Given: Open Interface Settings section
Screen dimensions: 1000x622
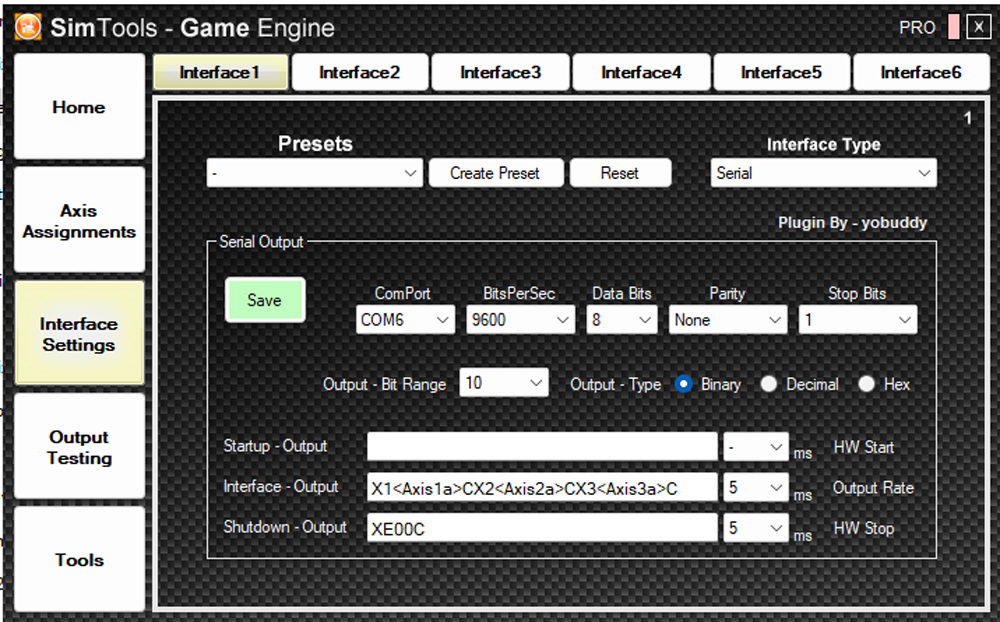Looking at the screenshot, I should coord(79,334).
